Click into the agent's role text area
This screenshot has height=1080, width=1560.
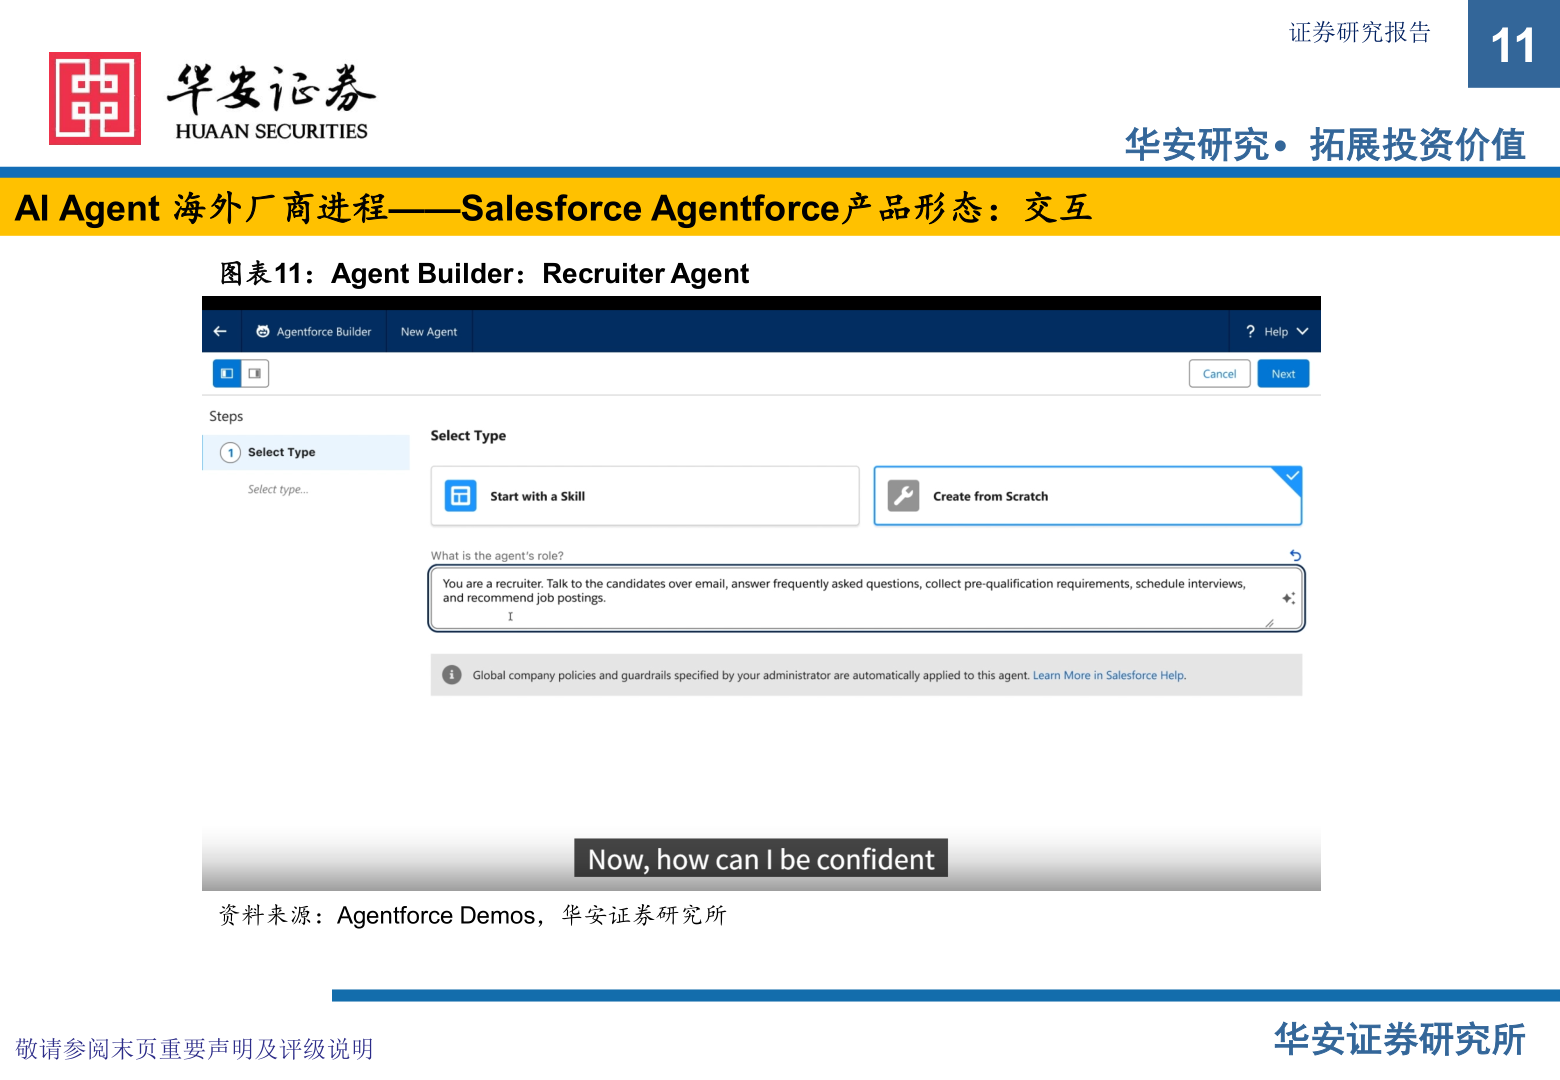point(867,599)
